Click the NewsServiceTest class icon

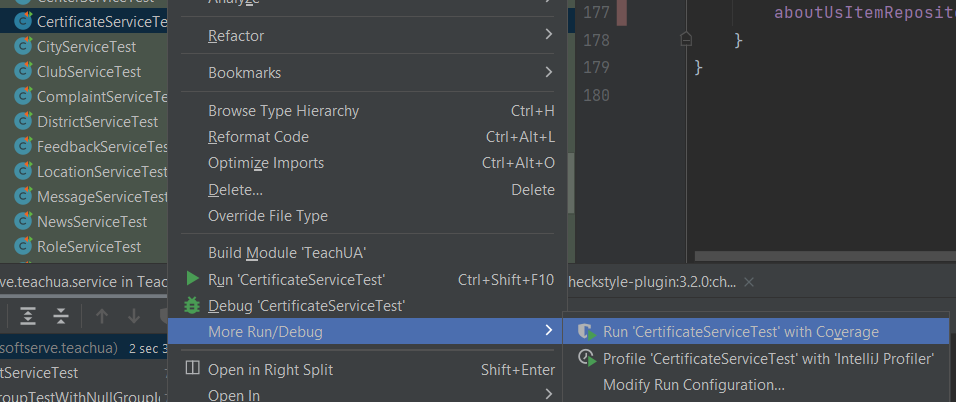click(23, 221)
